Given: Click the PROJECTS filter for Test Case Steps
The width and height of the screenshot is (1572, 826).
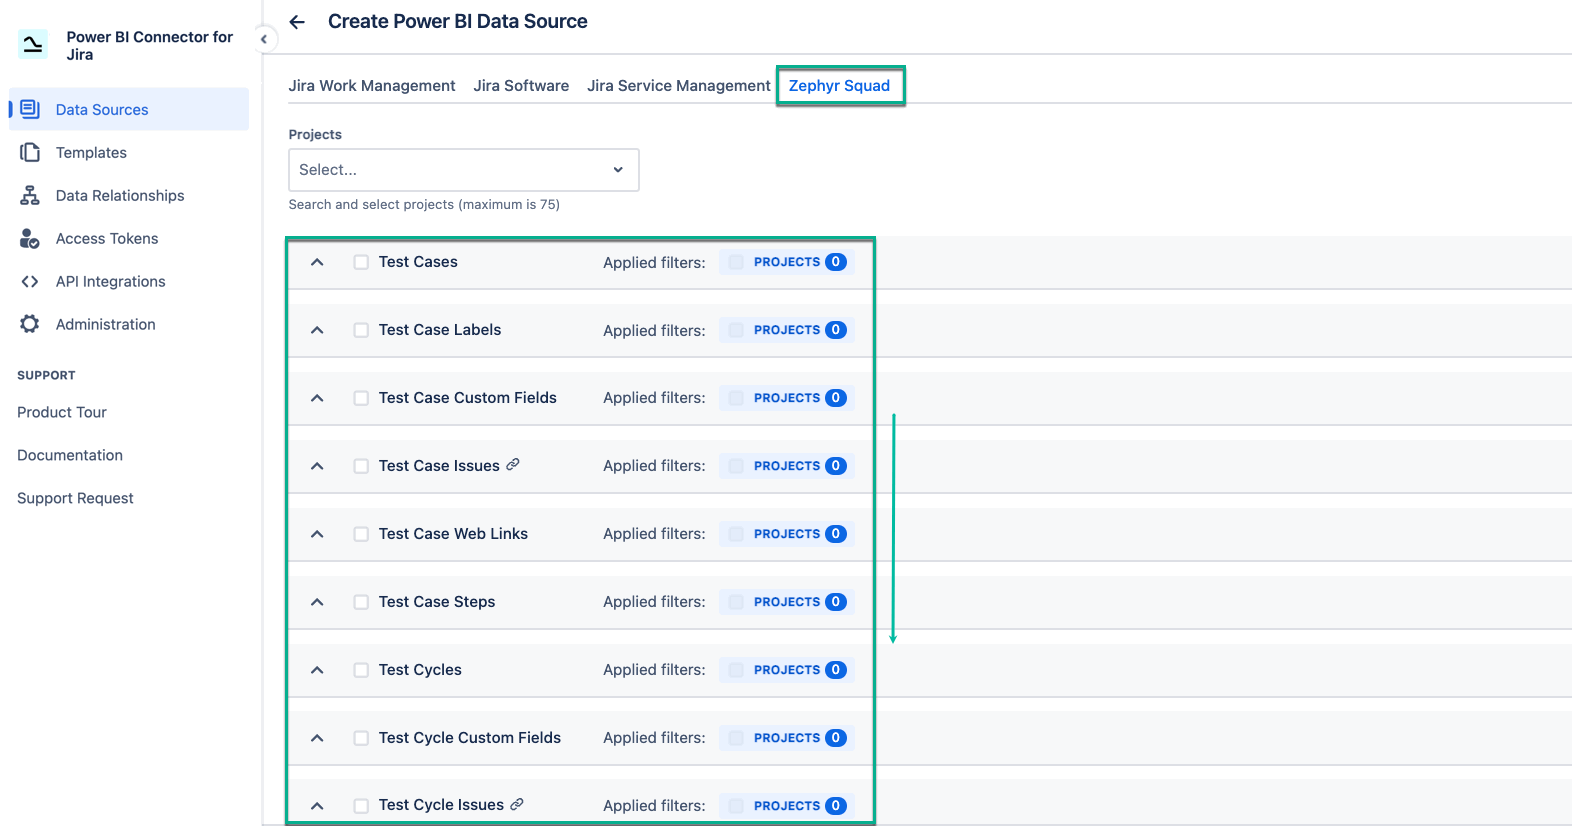Looking at the screenshot, I should (787, 602).
